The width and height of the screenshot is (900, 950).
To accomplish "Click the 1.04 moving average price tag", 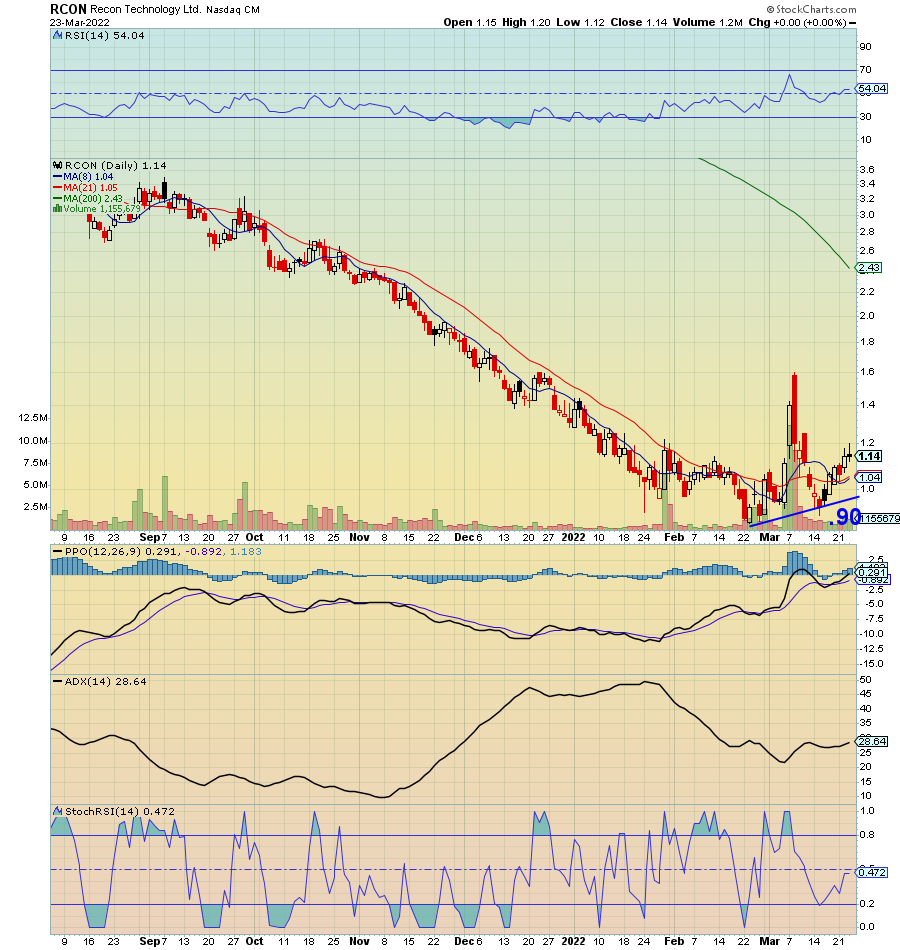I will click(x=869, y=477).
